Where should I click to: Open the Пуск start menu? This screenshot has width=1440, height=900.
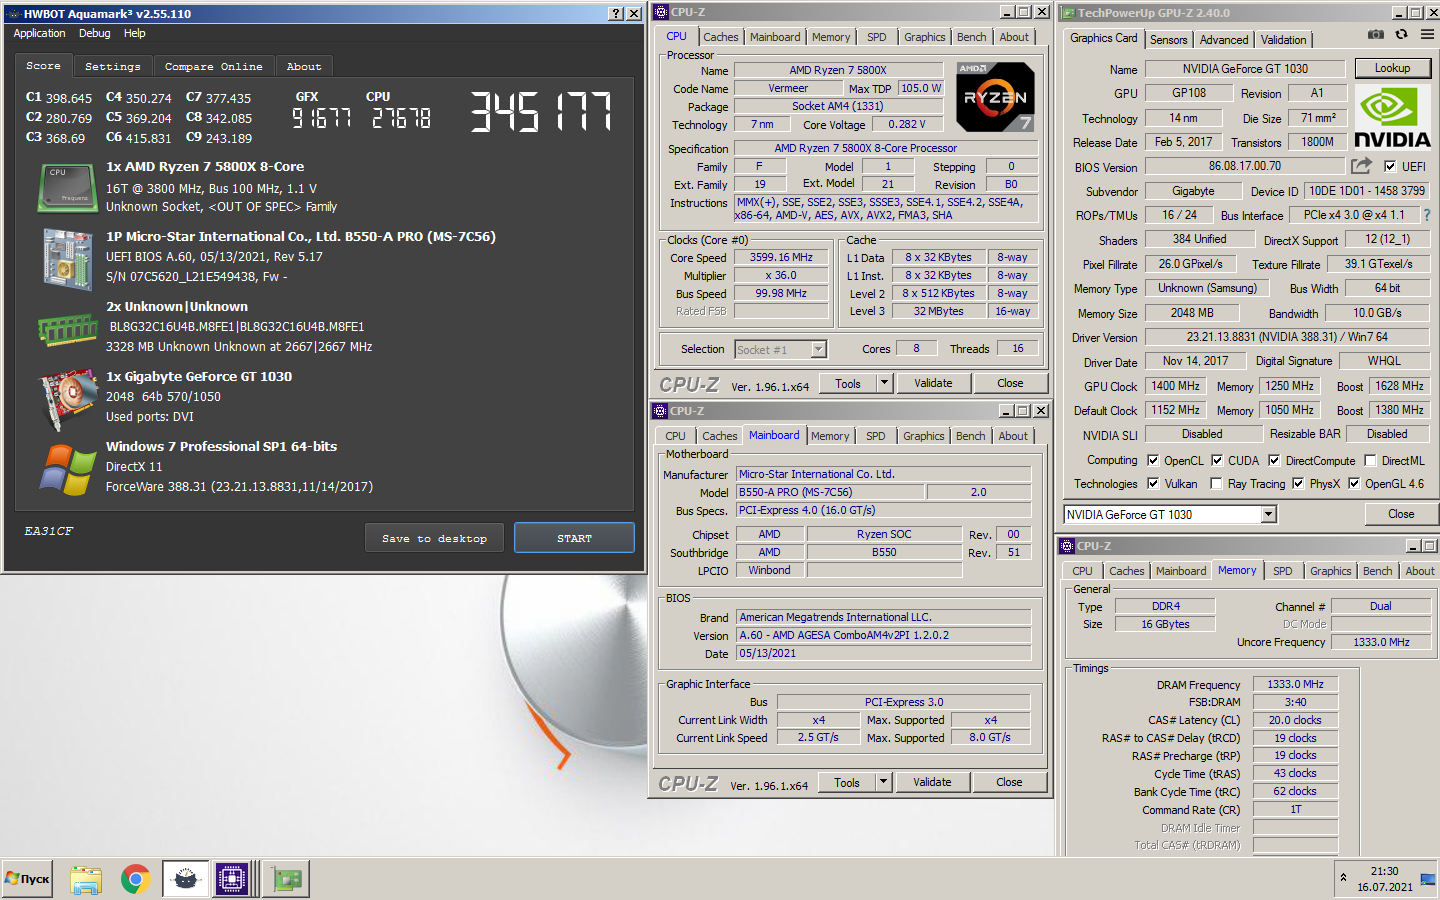(x=27, y=879)
